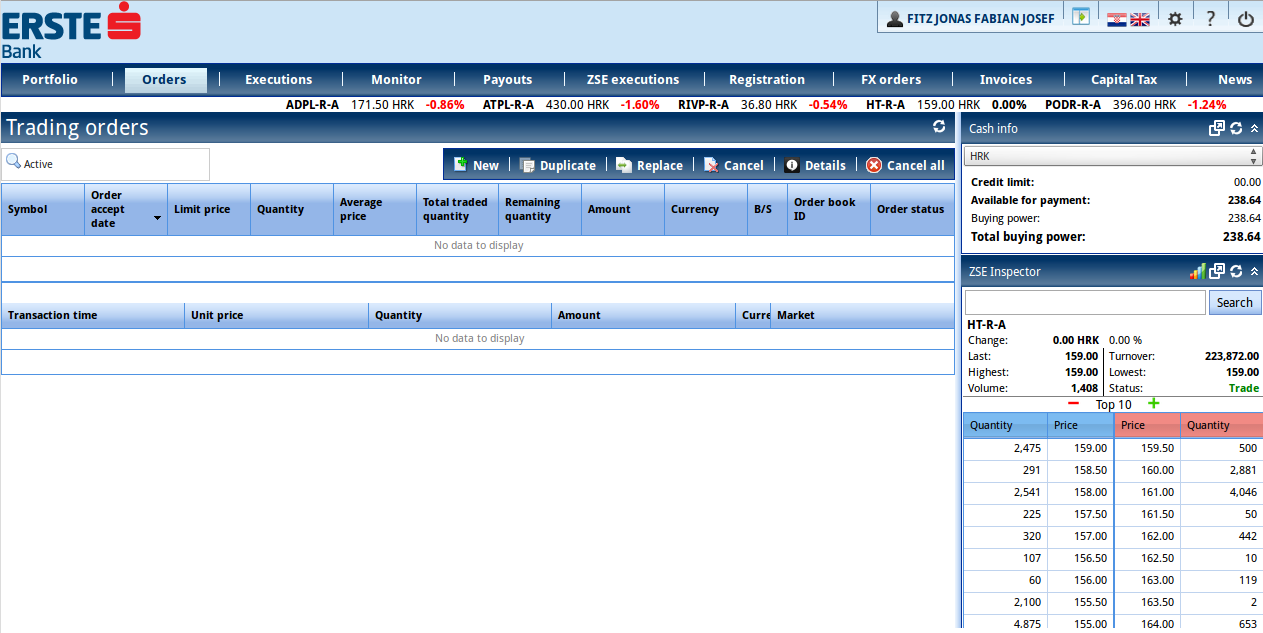Click the panel layout icon beside username
Image resolution: width=1263 pixels, height=633 pixels.
tap(1080, 17)
